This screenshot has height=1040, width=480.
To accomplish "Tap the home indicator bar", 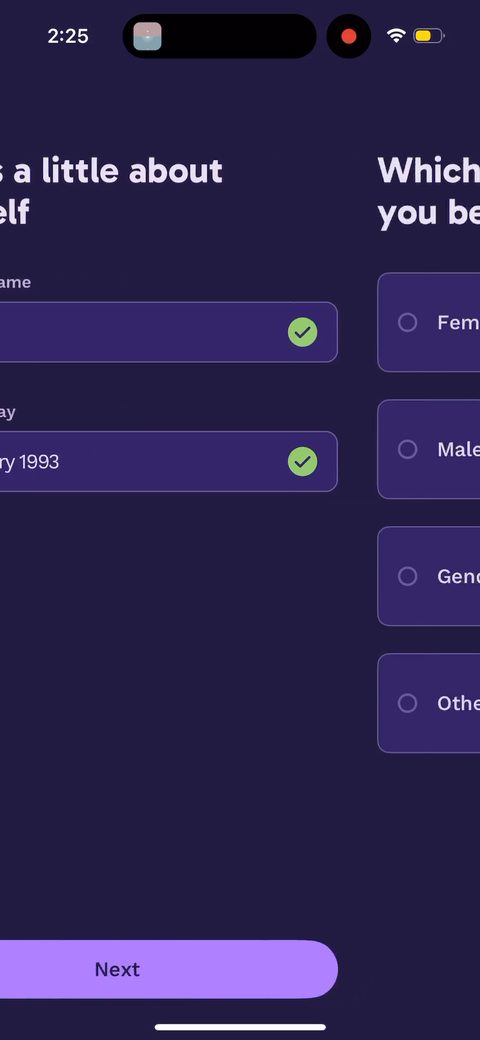I will click(240, 1027).
